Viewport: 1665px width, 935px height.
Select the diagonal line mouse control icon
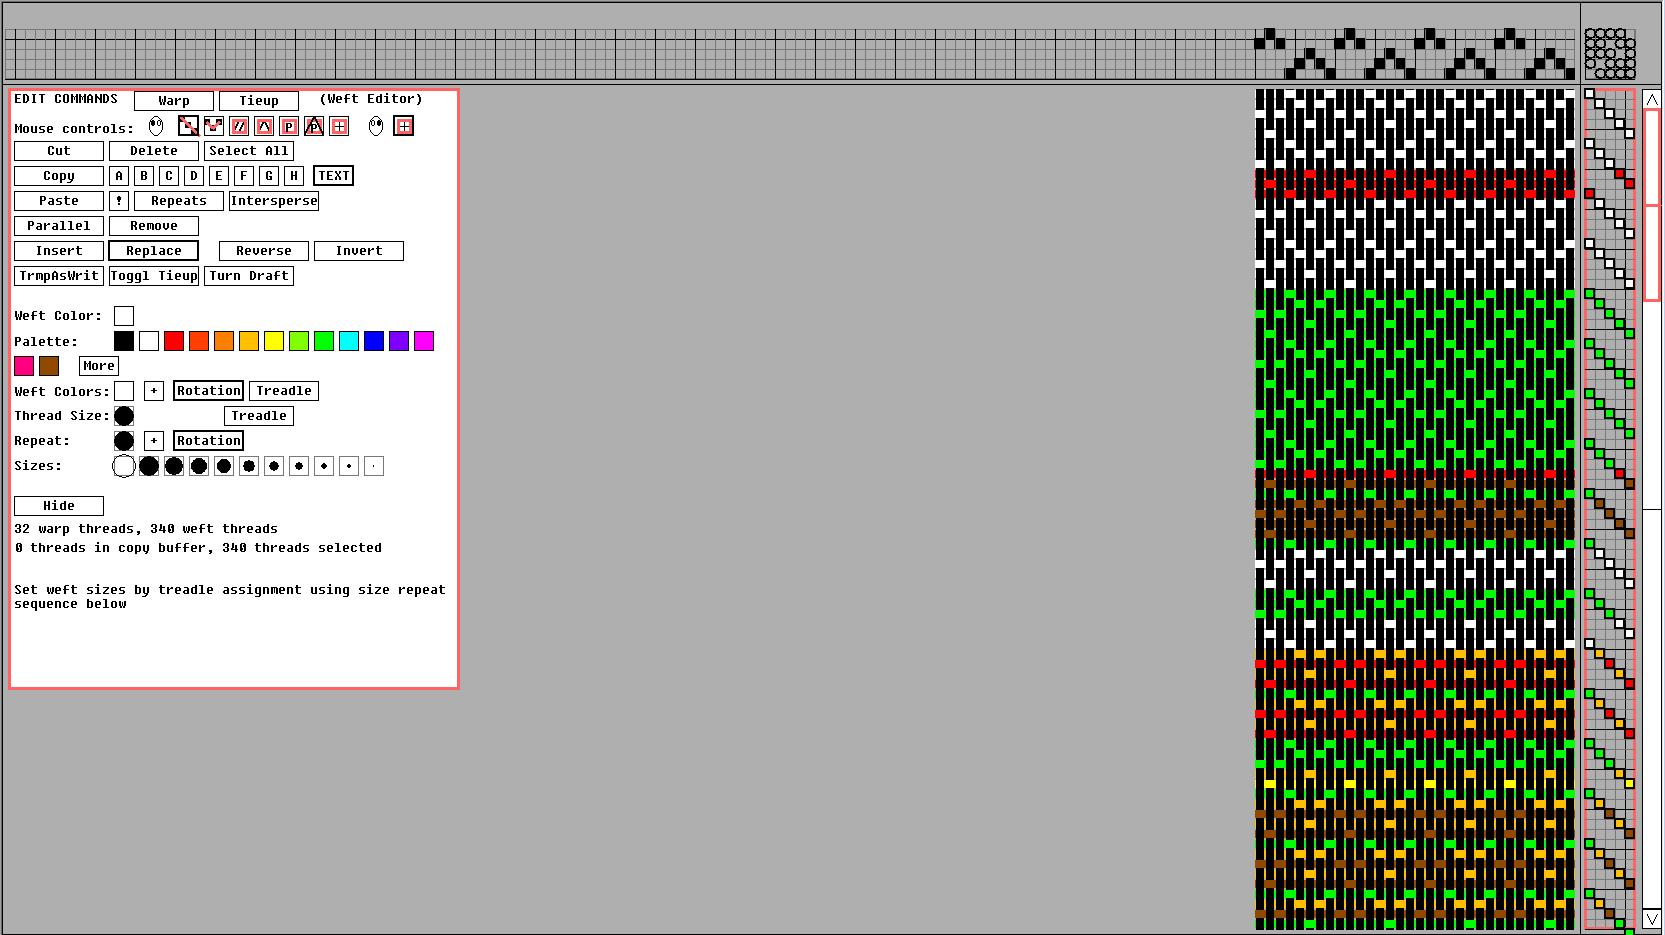(188, 126)
